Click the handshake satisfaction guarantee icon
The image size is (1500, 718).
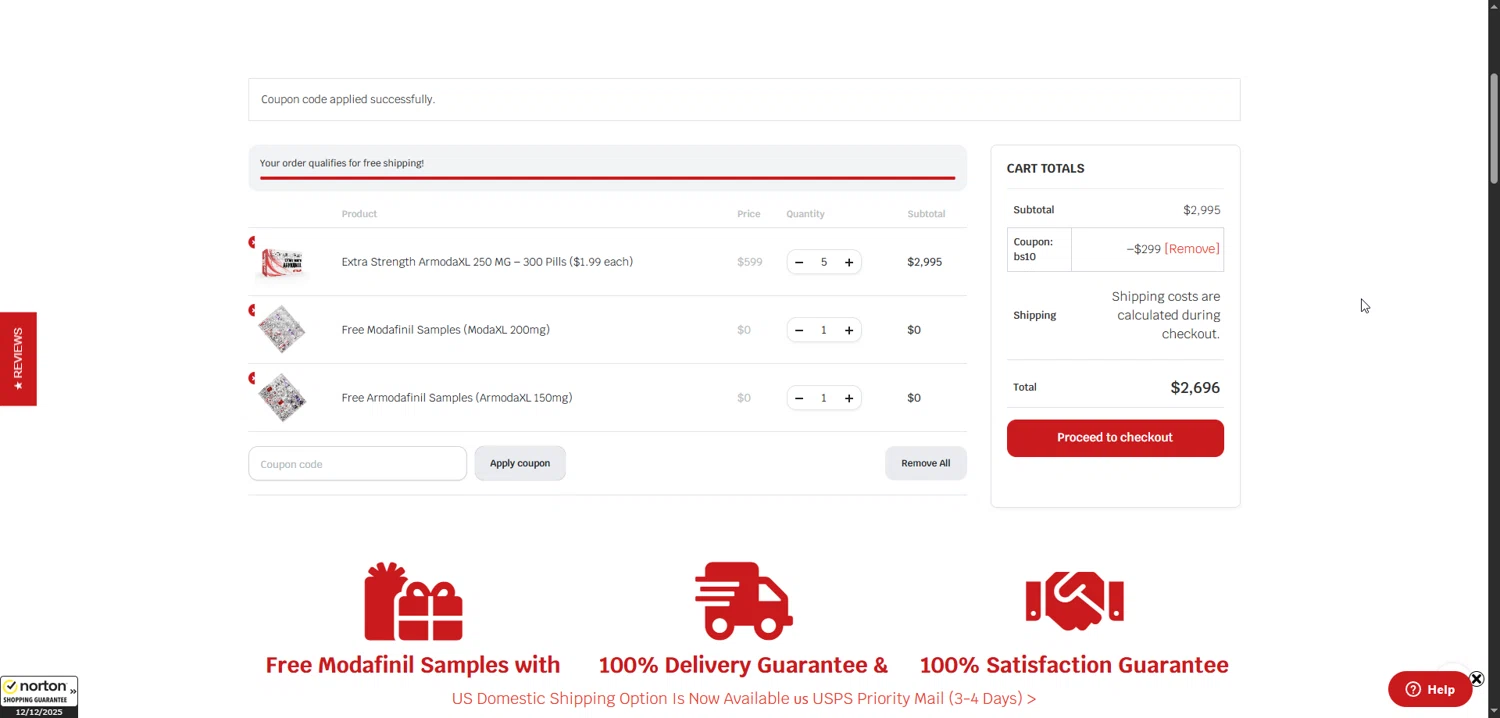[x=1074, y=601]
